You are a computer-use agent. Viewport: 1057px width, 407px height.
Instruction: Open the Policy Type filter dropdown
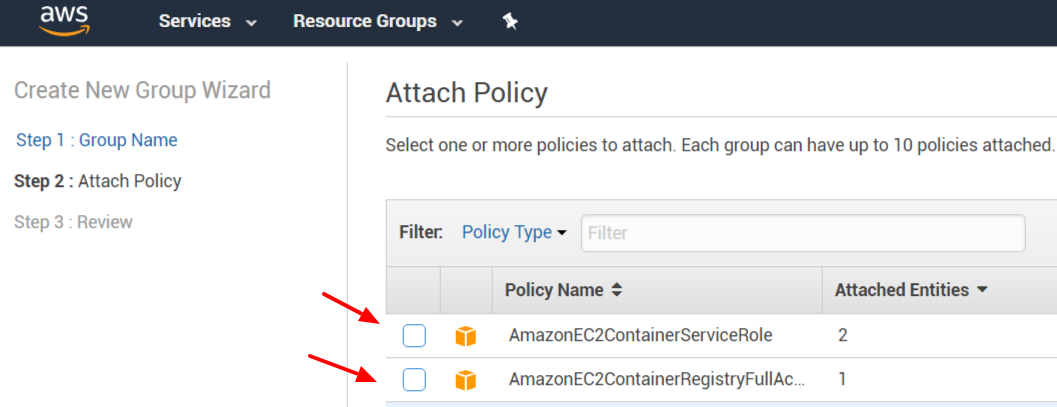pyautogui.click(x=514, y=232)
